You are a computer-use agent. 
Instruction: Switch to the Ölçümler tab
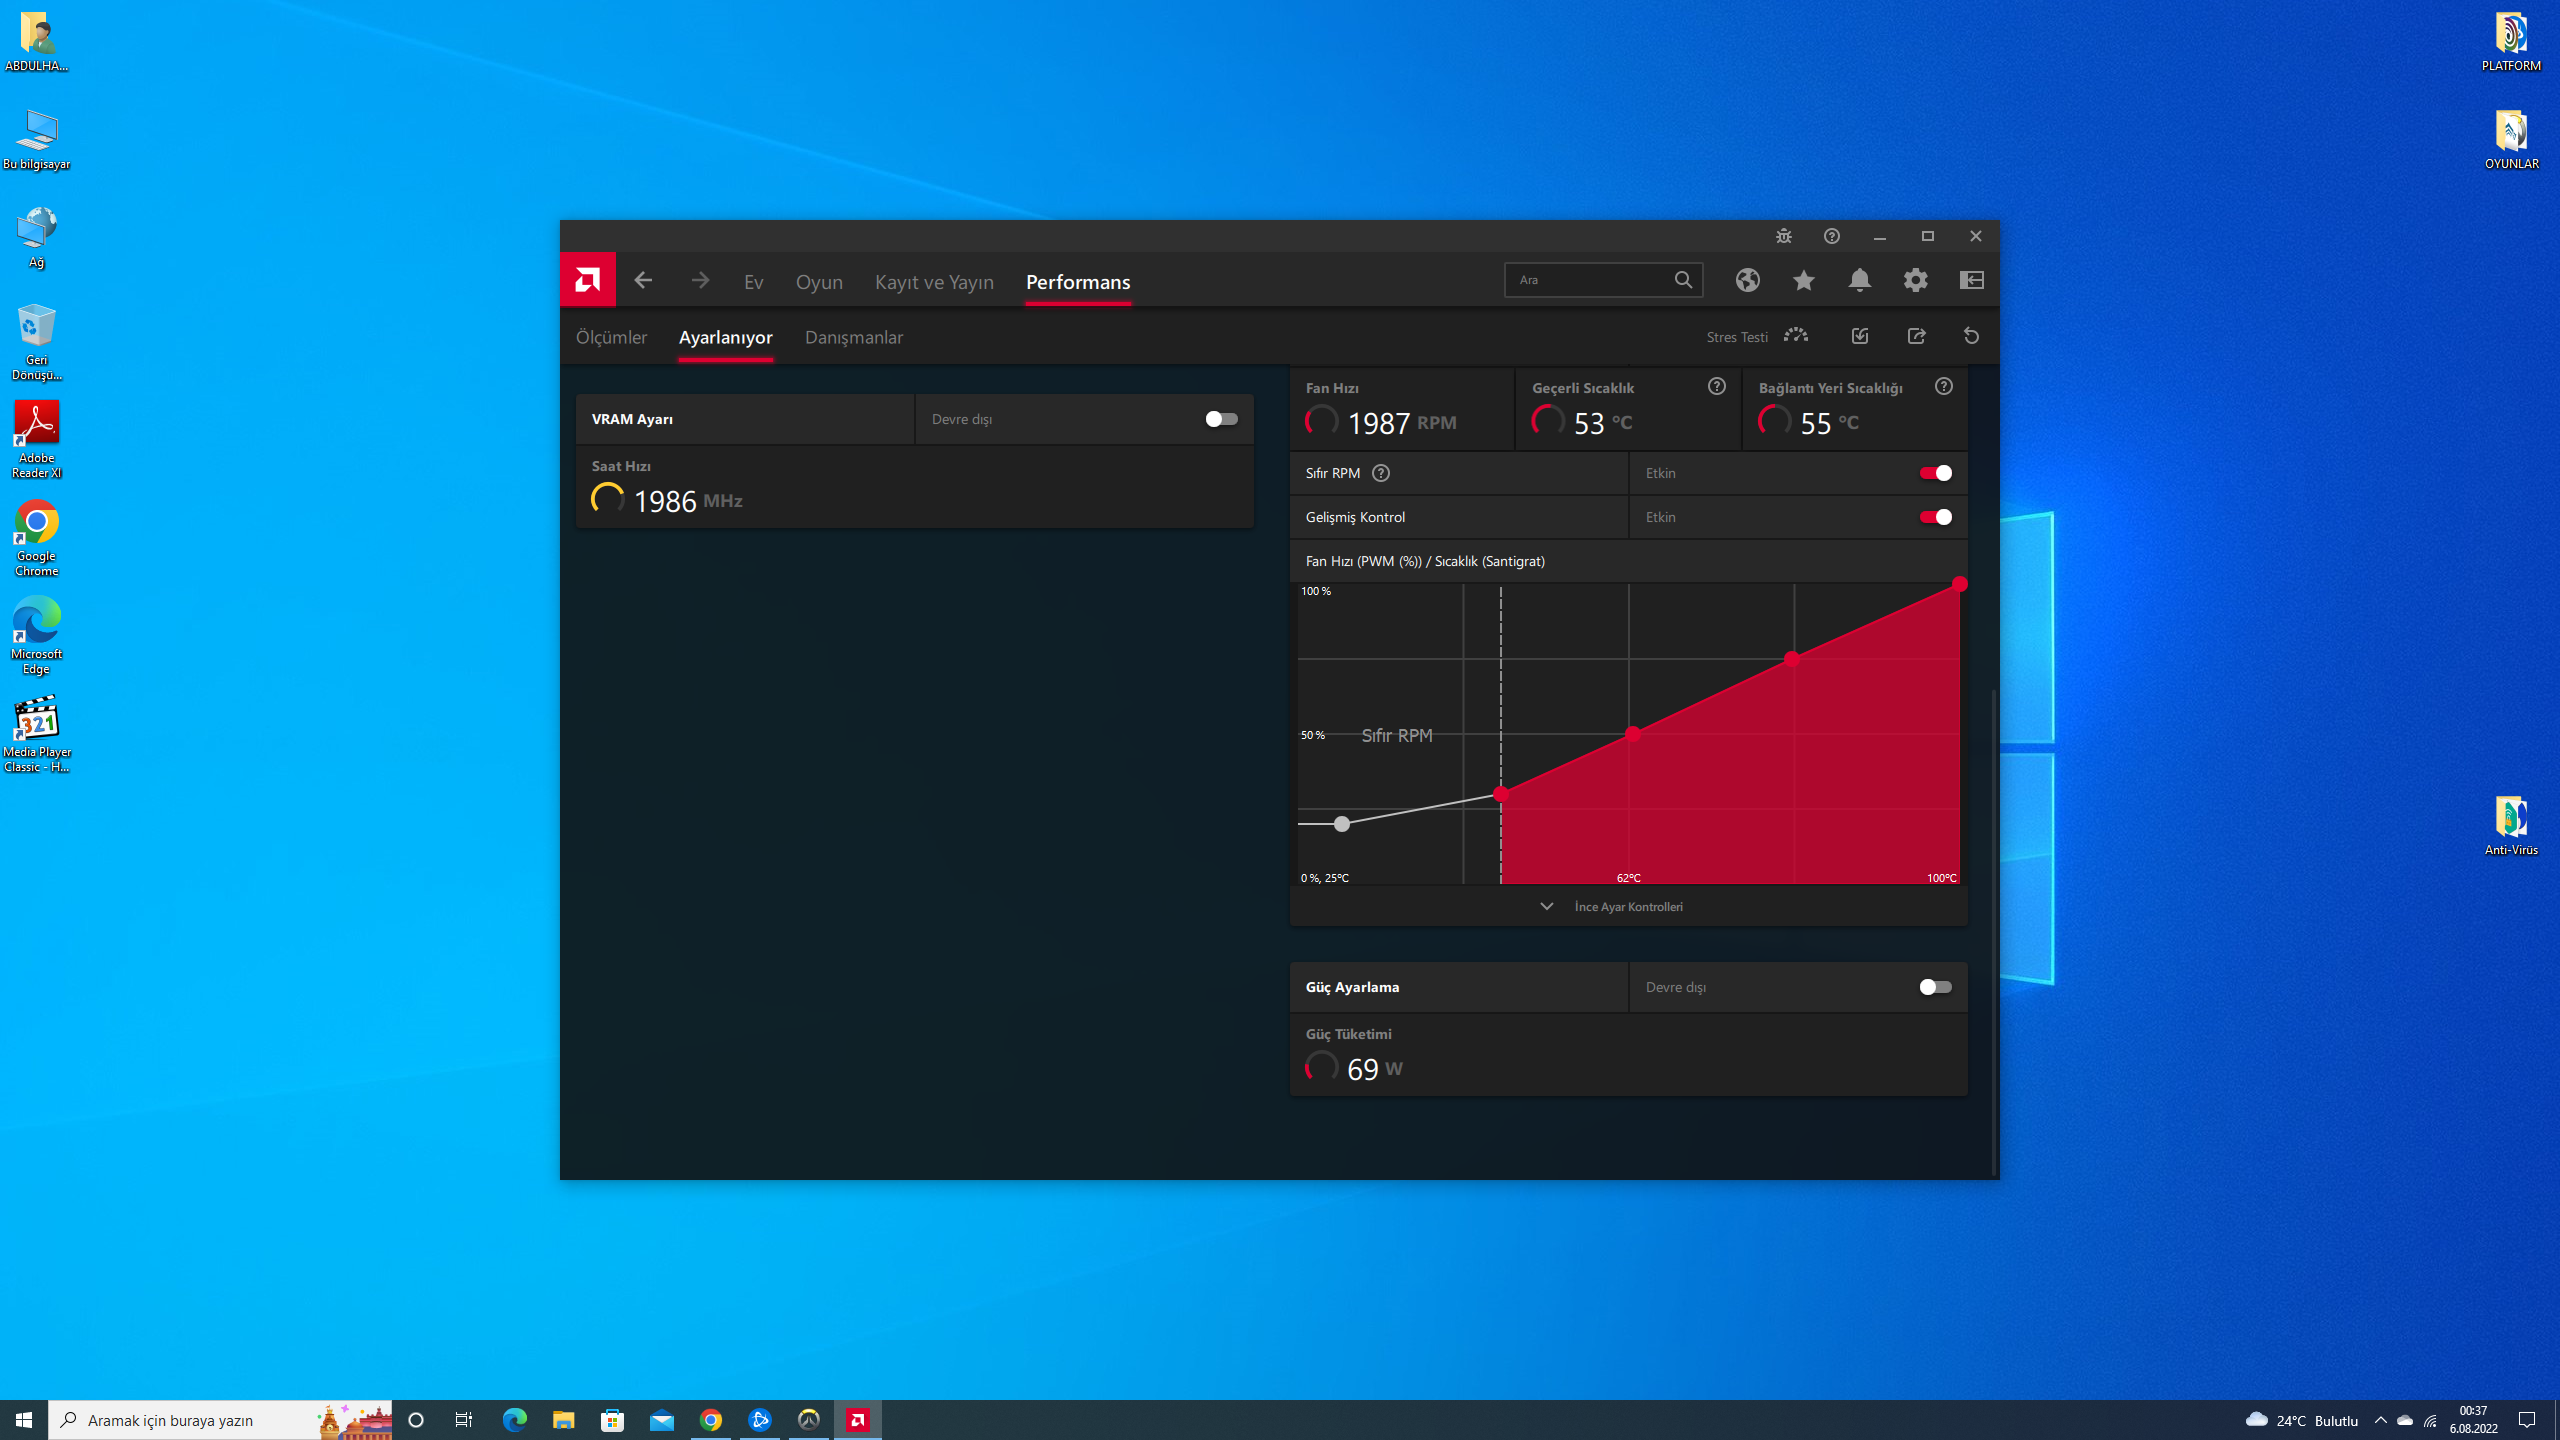pos(611,337)
